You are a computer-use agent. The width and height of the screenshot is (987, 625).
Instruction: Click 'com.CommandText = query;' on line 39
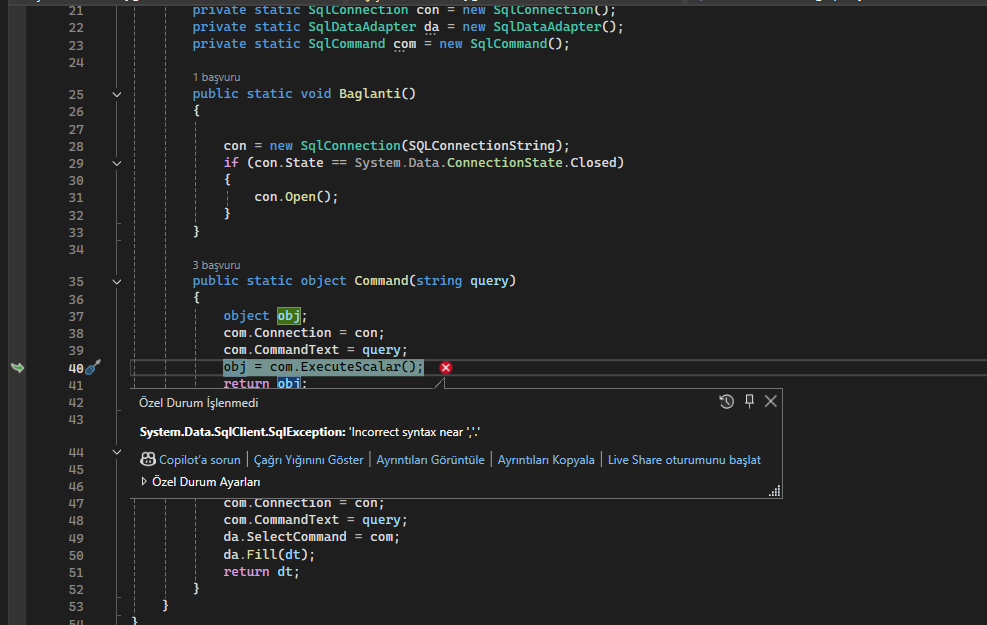(315, 350)
